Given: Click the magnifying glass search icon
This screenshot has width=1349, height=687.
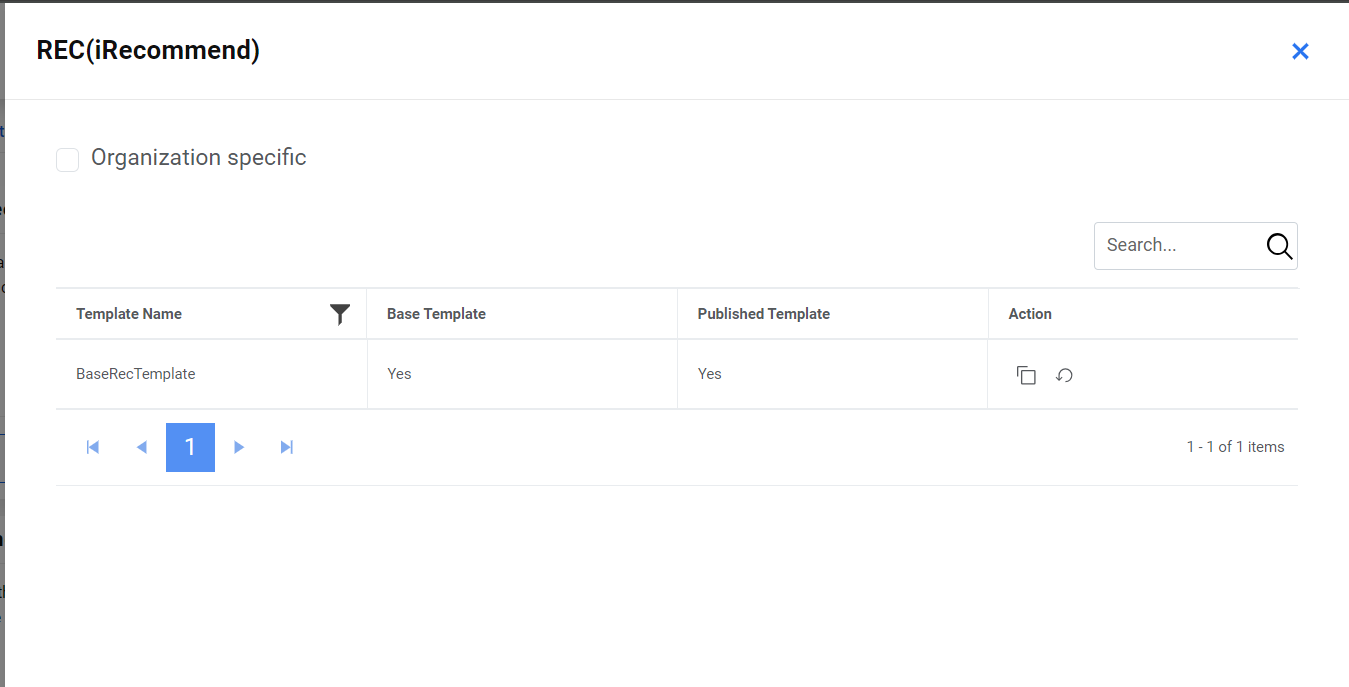Looking at the screenshot, I should [x=1279, y=246].
